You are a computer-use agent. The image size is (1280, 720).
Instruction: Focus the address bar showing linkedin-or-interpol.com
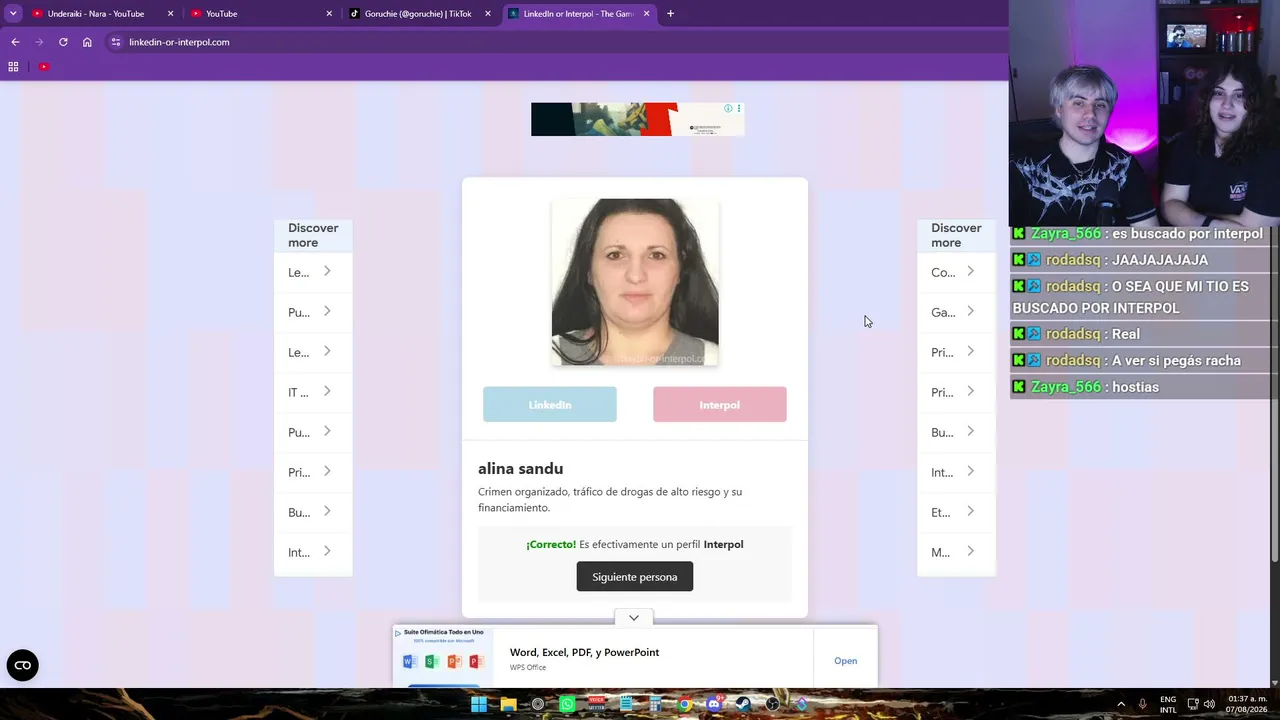click(560, 42)
